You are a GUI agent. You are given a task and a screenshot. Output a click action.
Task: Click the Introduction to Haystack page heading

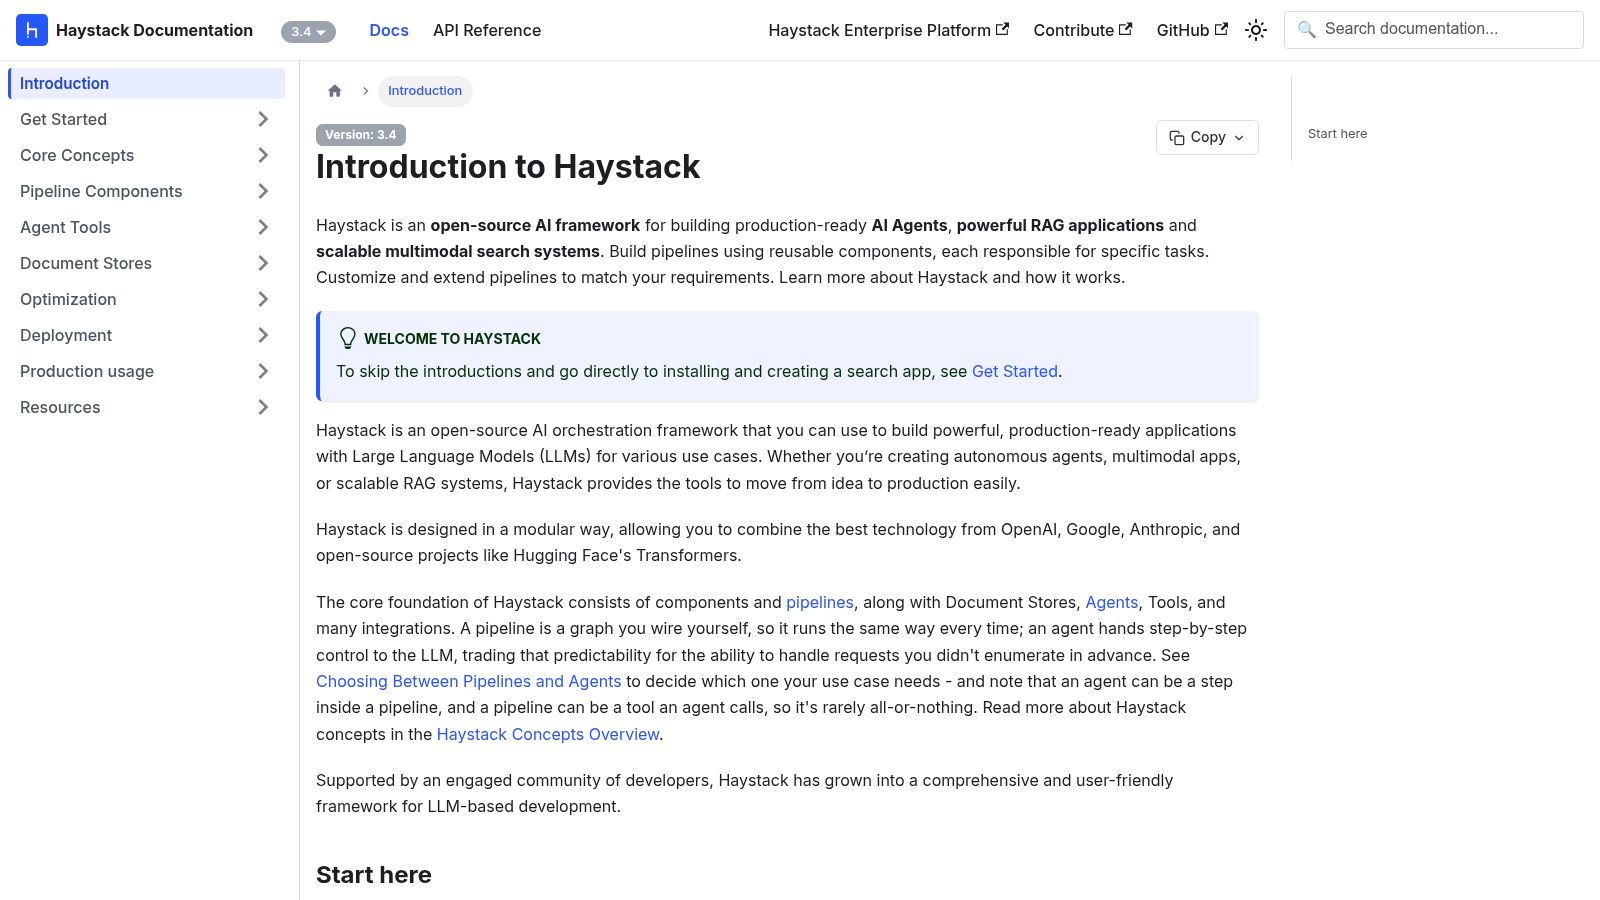click(508, 166)
